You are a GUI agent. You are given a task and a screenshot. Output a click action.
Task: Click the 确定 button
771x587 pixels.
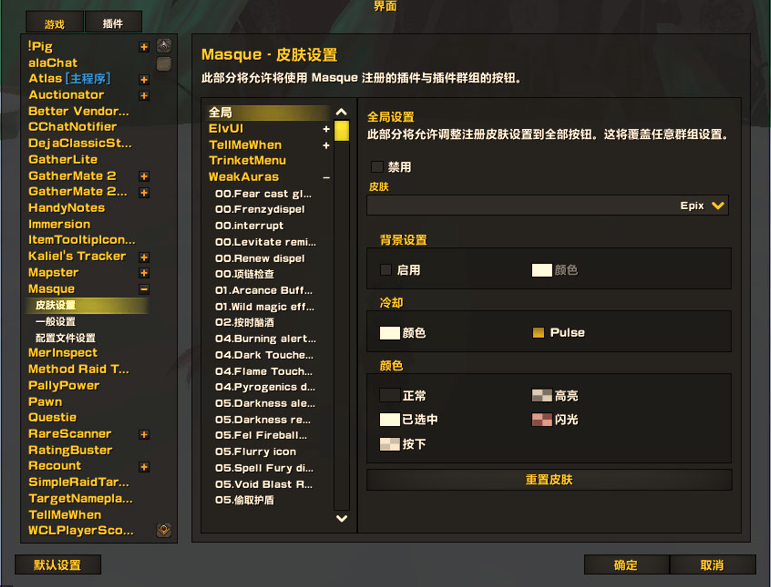(x=626, y=565)
